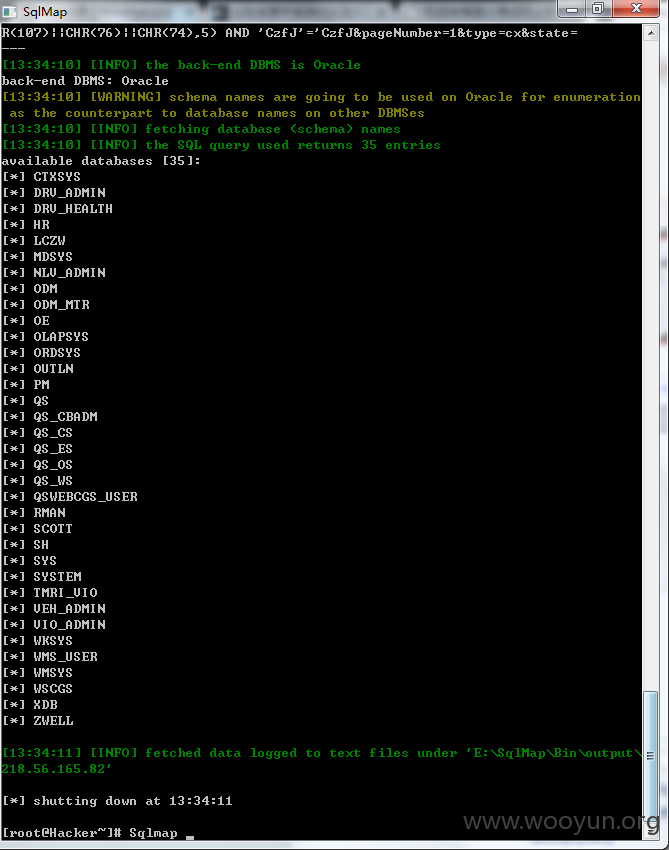This screenshot has height=850, width=669.
Task: Click the empty scrollbar track above thumb
Action: (651, 366)
